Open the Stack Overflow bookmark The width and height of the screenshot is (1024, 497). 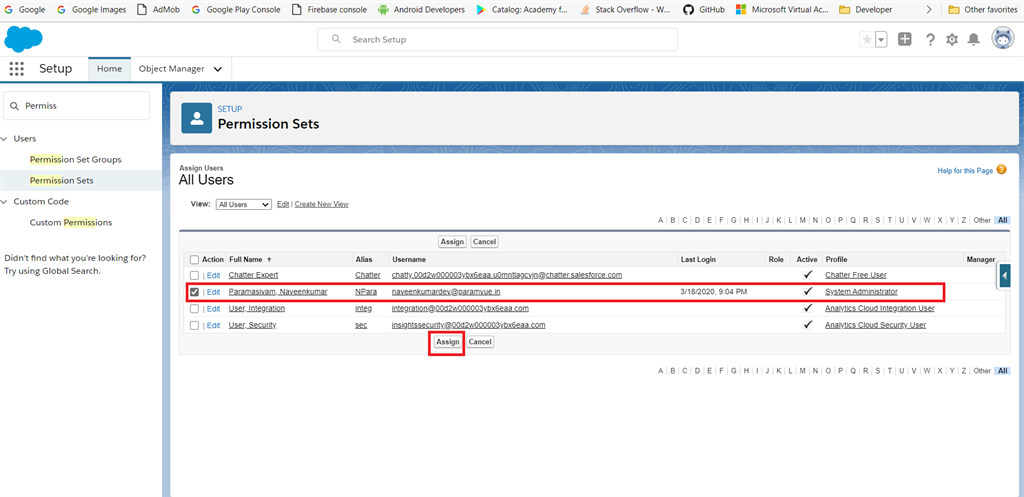click(625, 10)
